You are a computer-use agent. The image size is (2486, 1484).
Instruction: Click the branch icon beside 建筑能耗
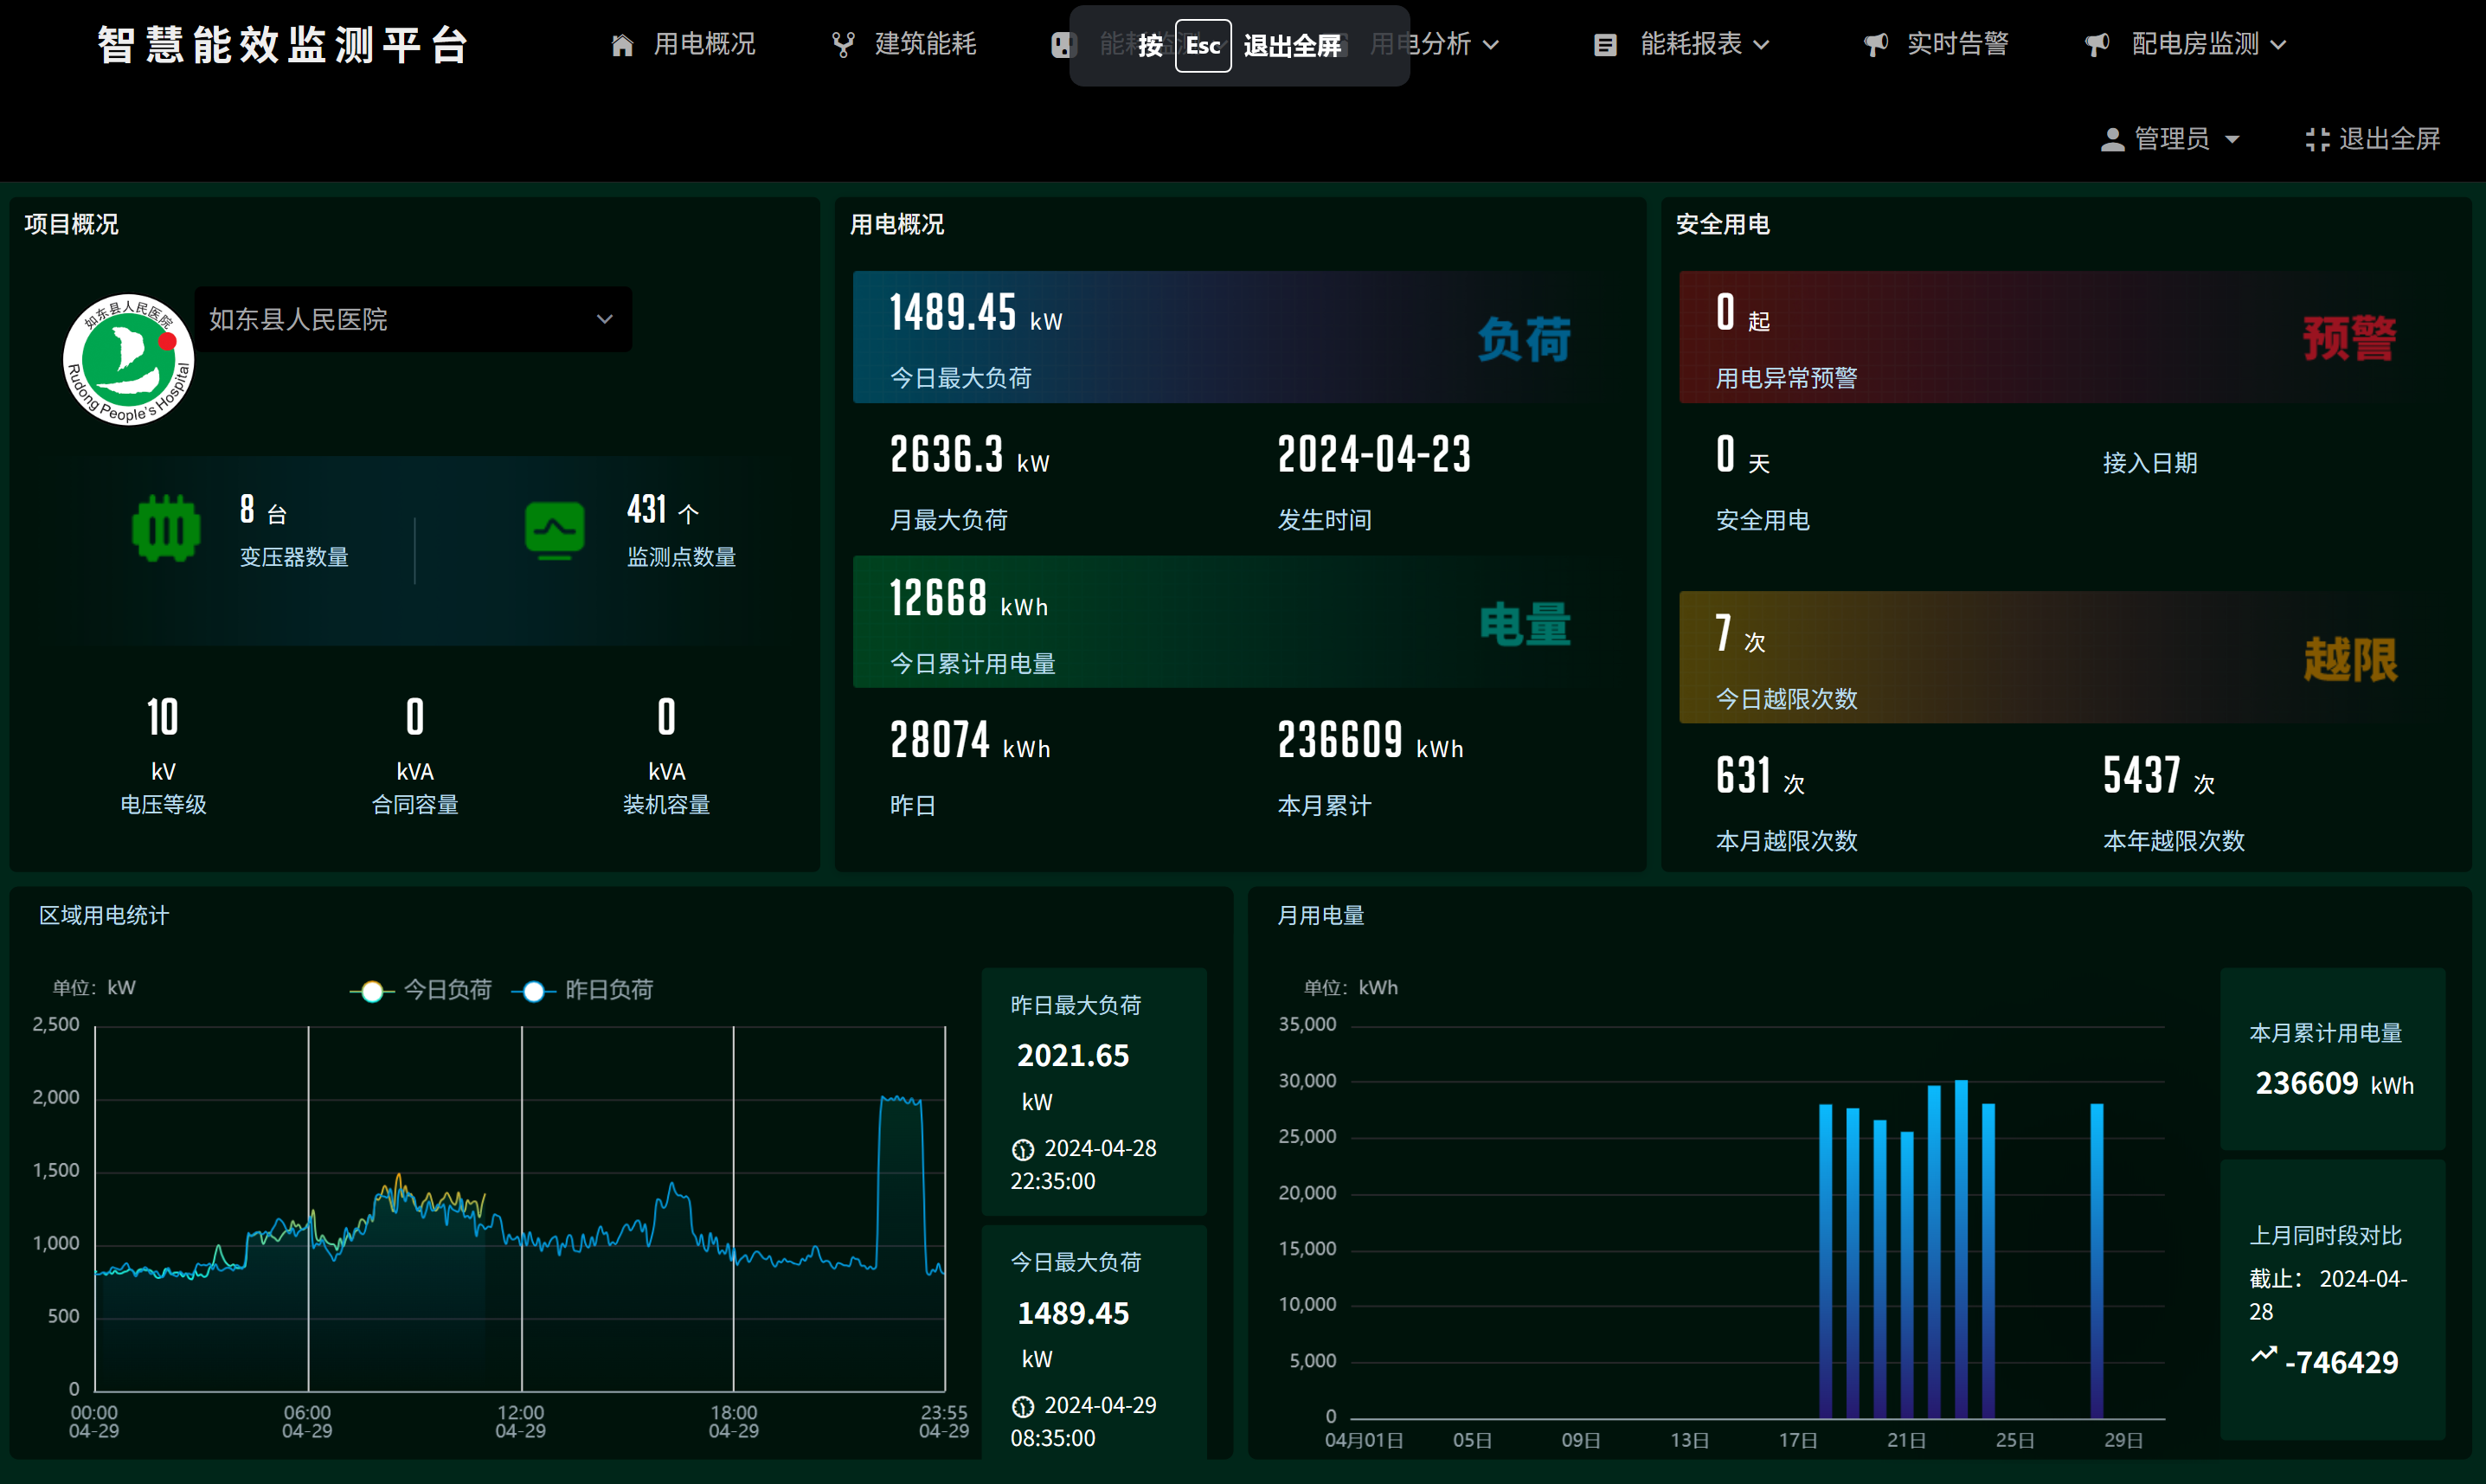843,45
